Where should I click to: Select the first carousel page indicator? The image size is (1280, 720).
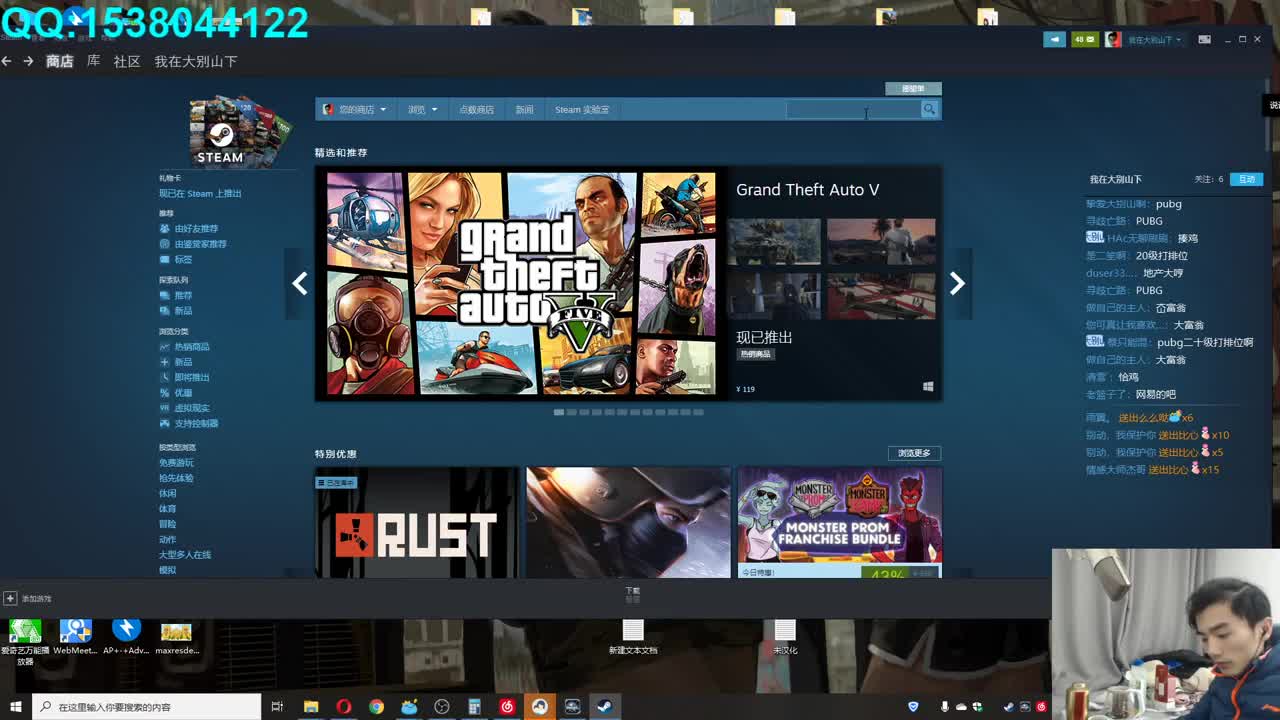coord(559,412)
